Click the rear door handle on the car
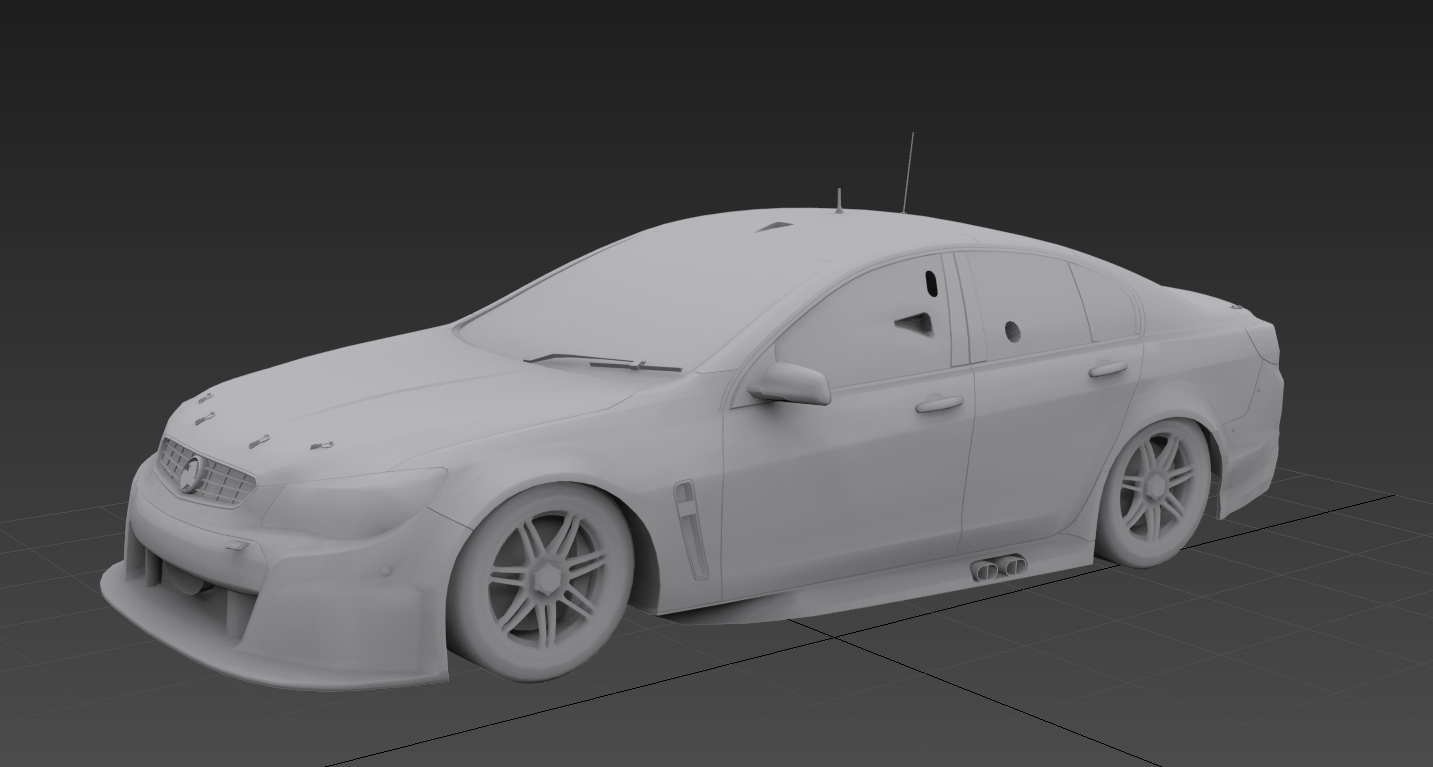This screenshot has height=767, width=1433. [1108, 369]
